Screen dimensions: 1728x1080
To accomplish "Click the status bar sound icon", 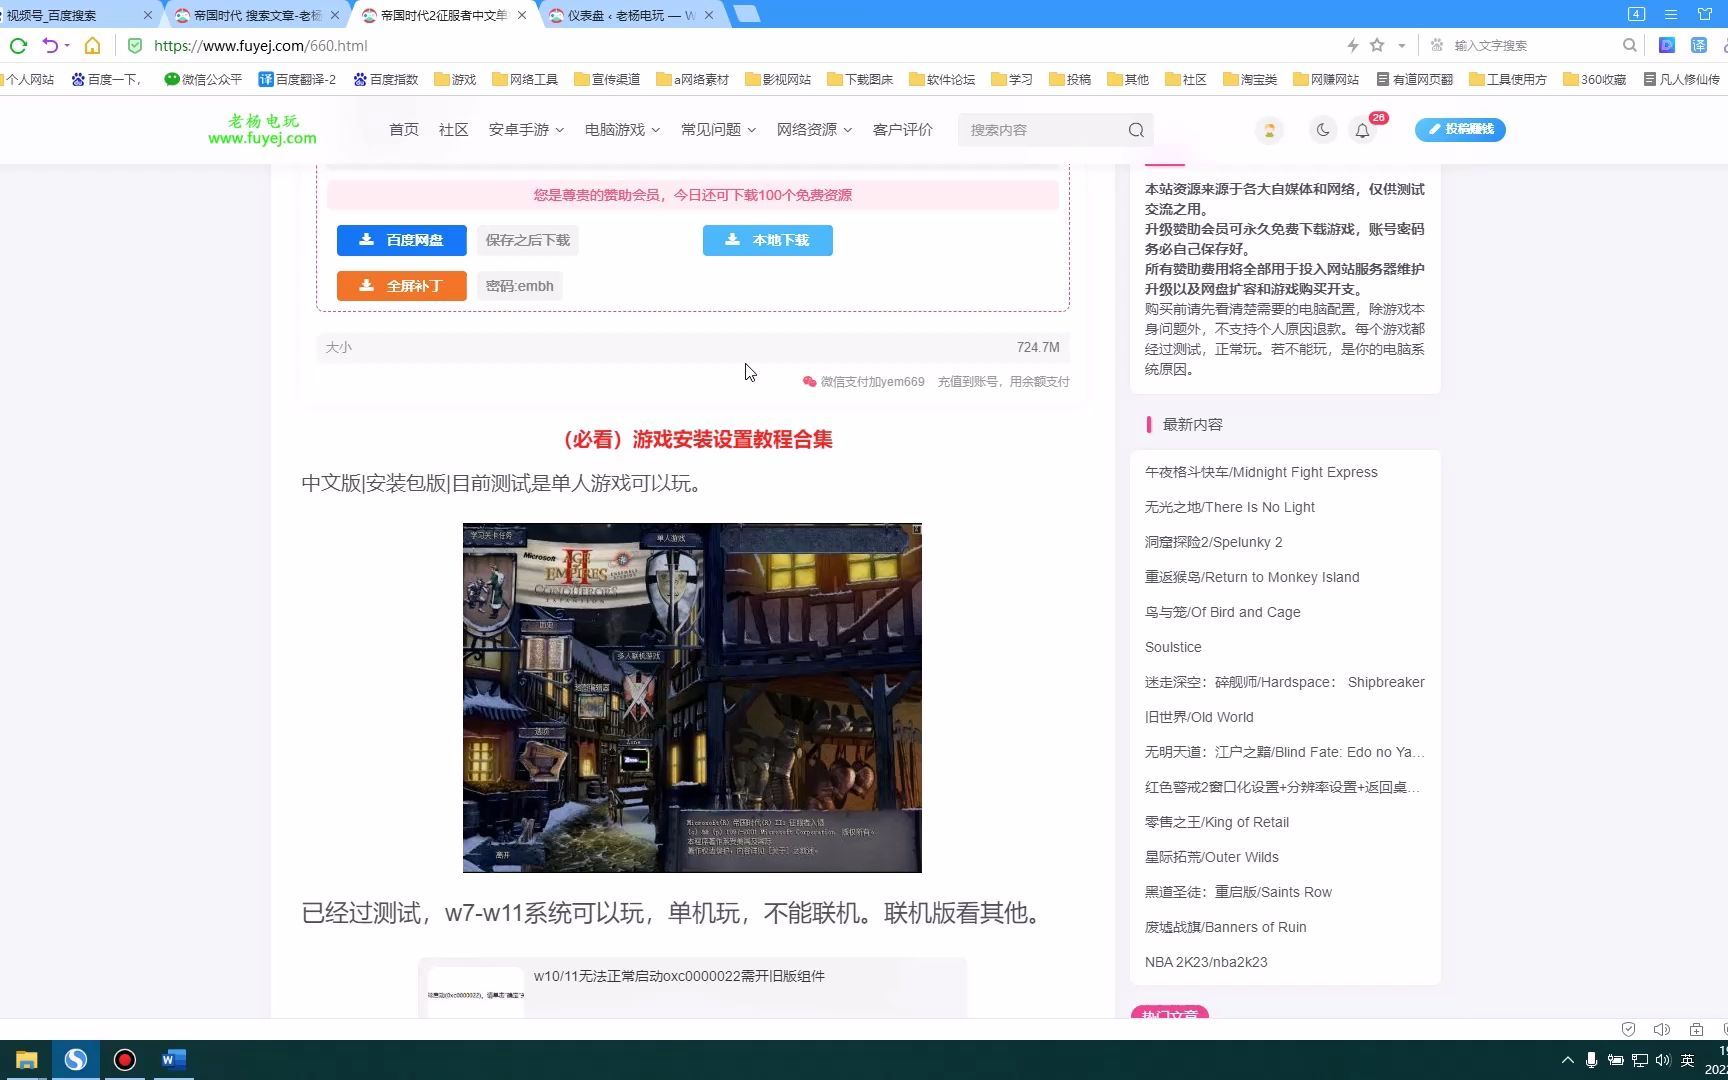I will click(x=1662, y=1029).
